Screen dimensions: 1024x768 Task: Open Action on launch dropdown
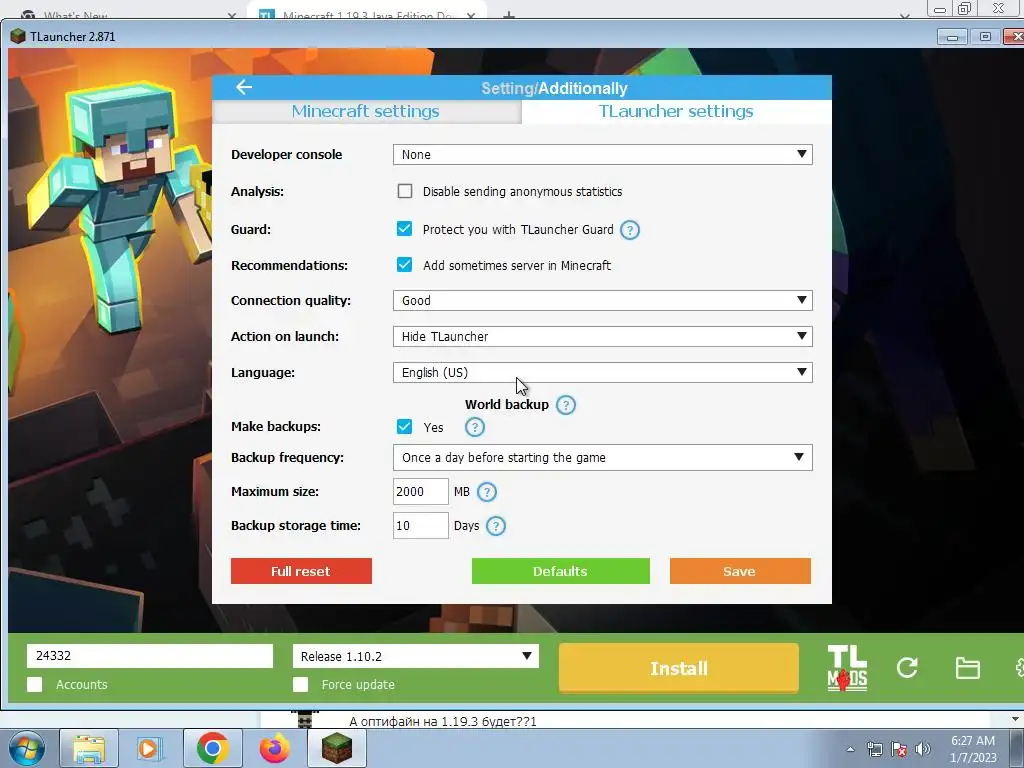coord(602,336)
